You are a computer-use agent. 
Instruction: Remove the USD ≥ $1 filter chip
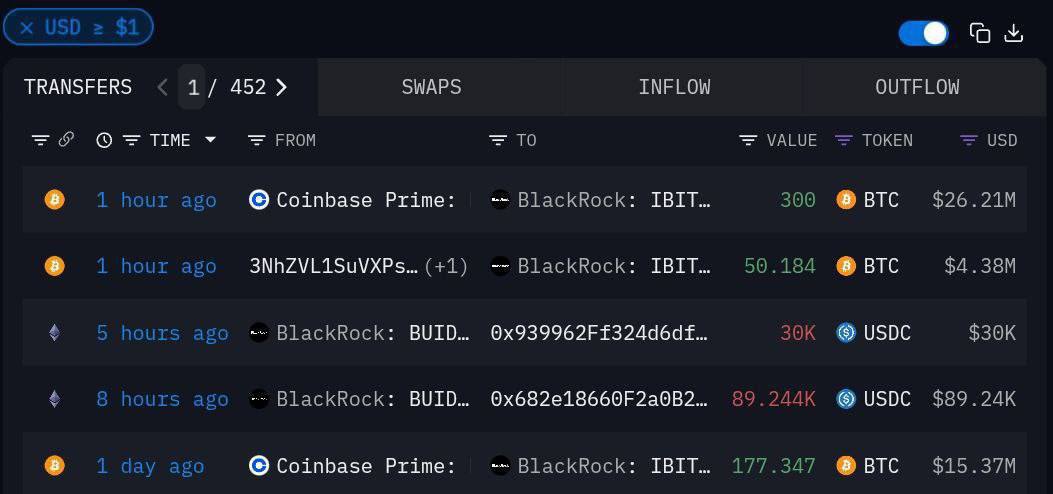pyautogui.click(x=27, y=28)
